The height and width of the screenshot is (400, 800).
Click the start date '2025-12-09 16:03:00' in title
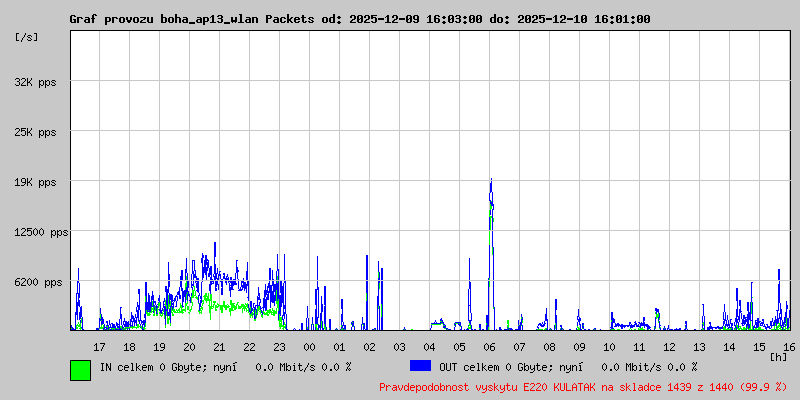tap(416, 19)
